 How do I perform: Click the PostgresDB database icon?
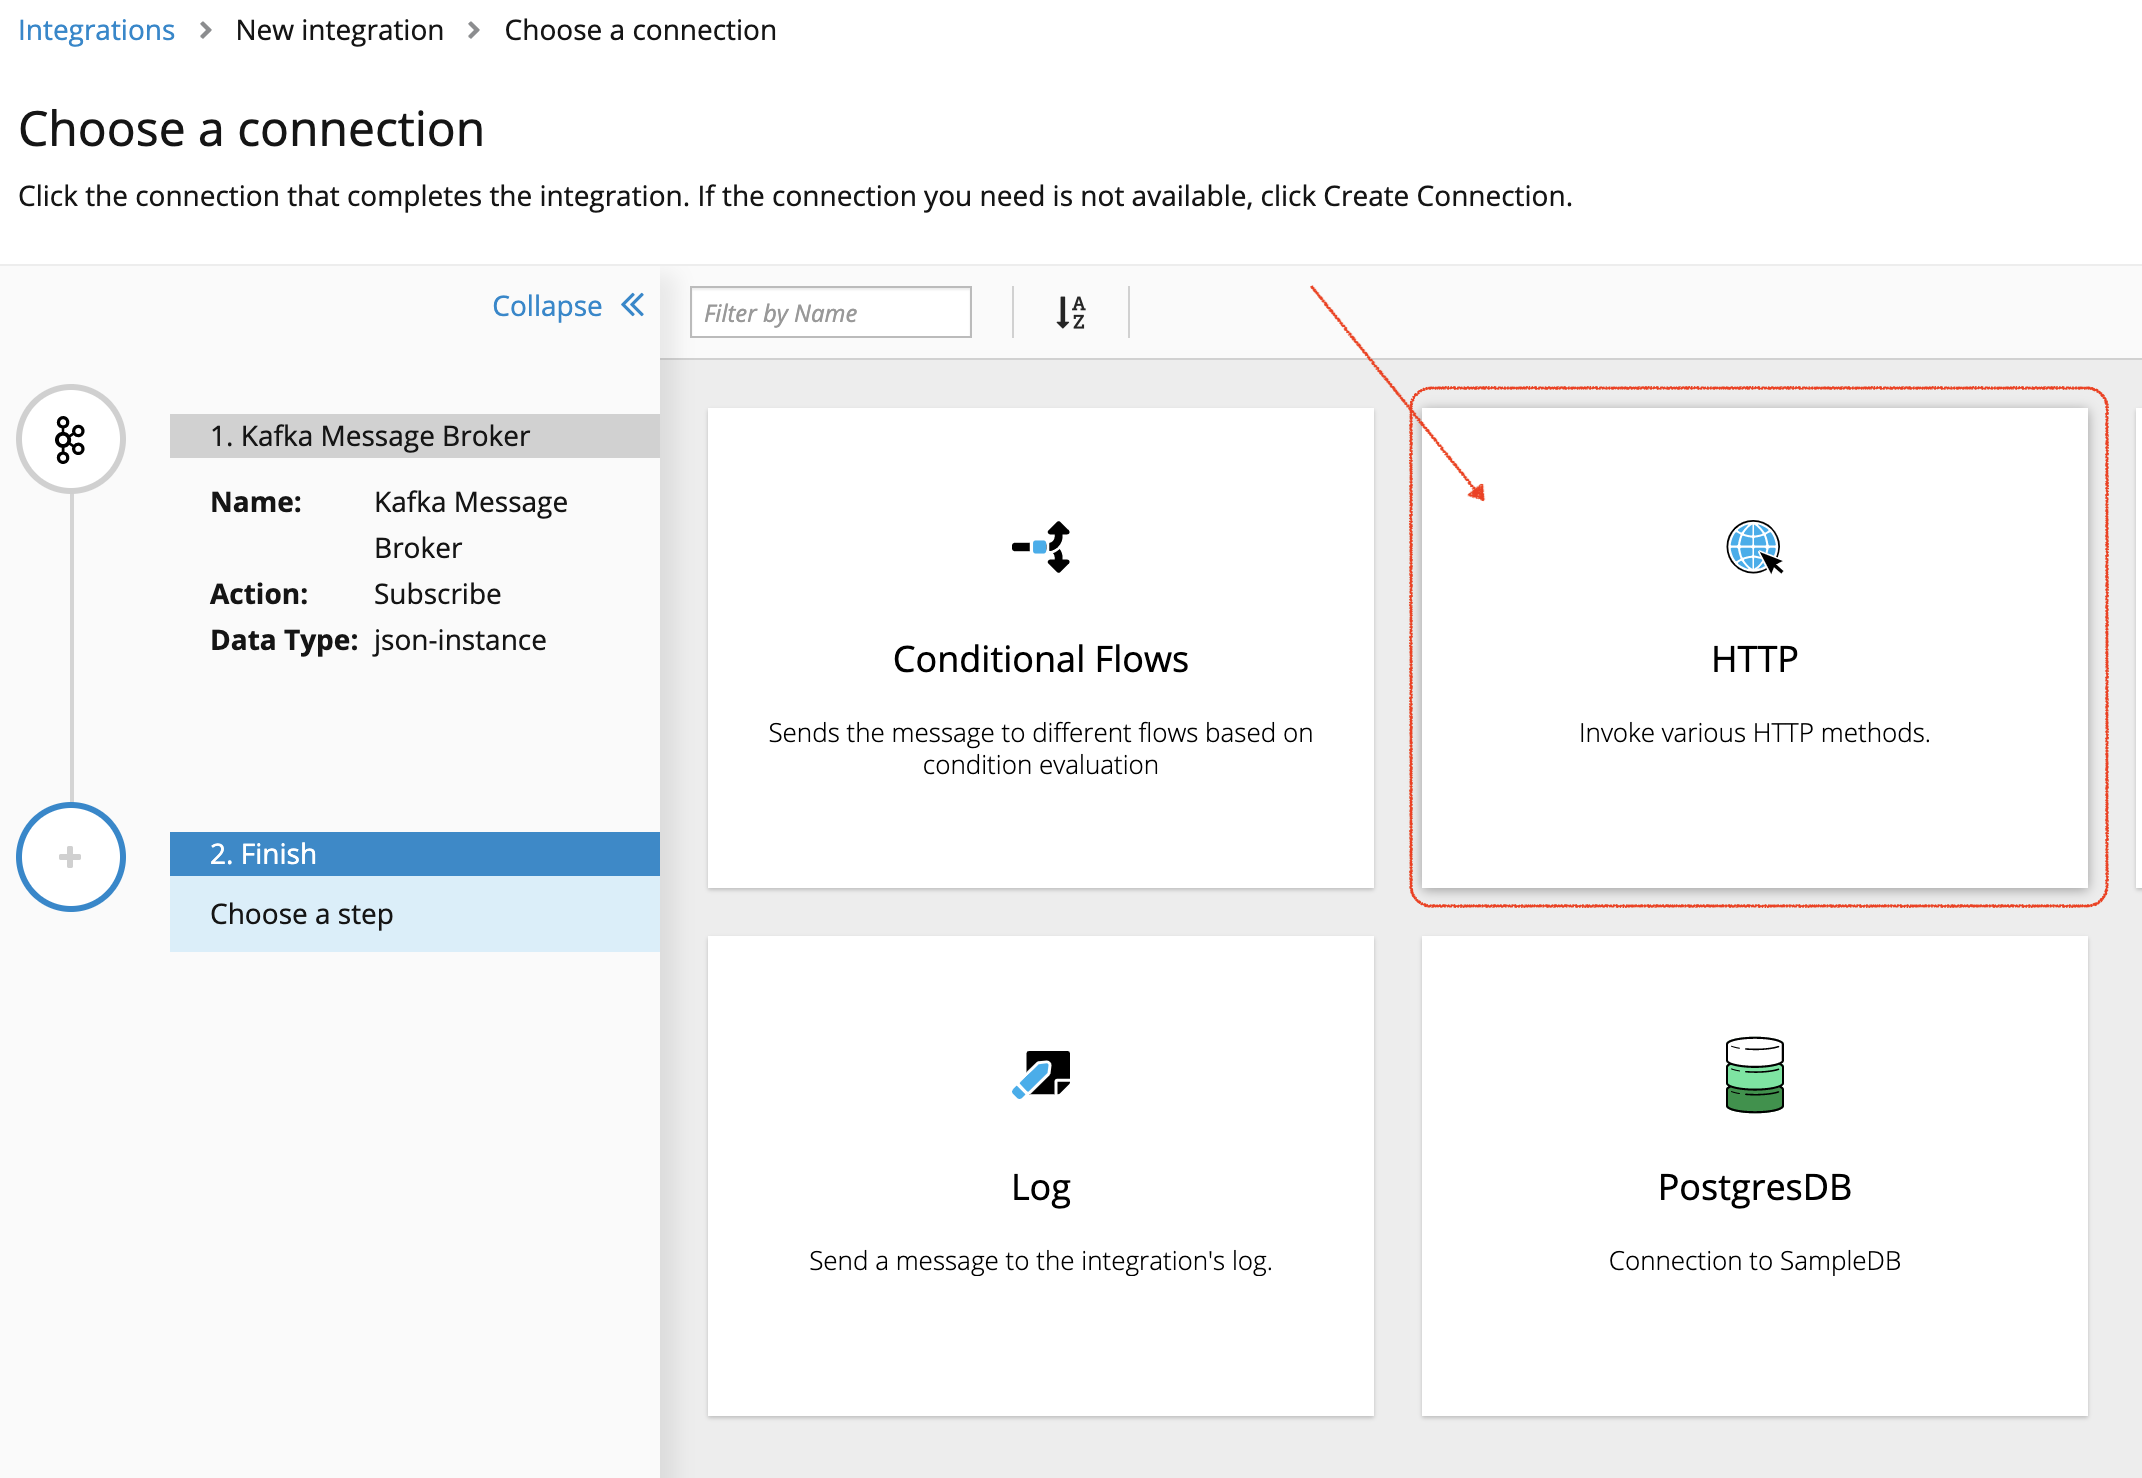tap(1754, 1075)
